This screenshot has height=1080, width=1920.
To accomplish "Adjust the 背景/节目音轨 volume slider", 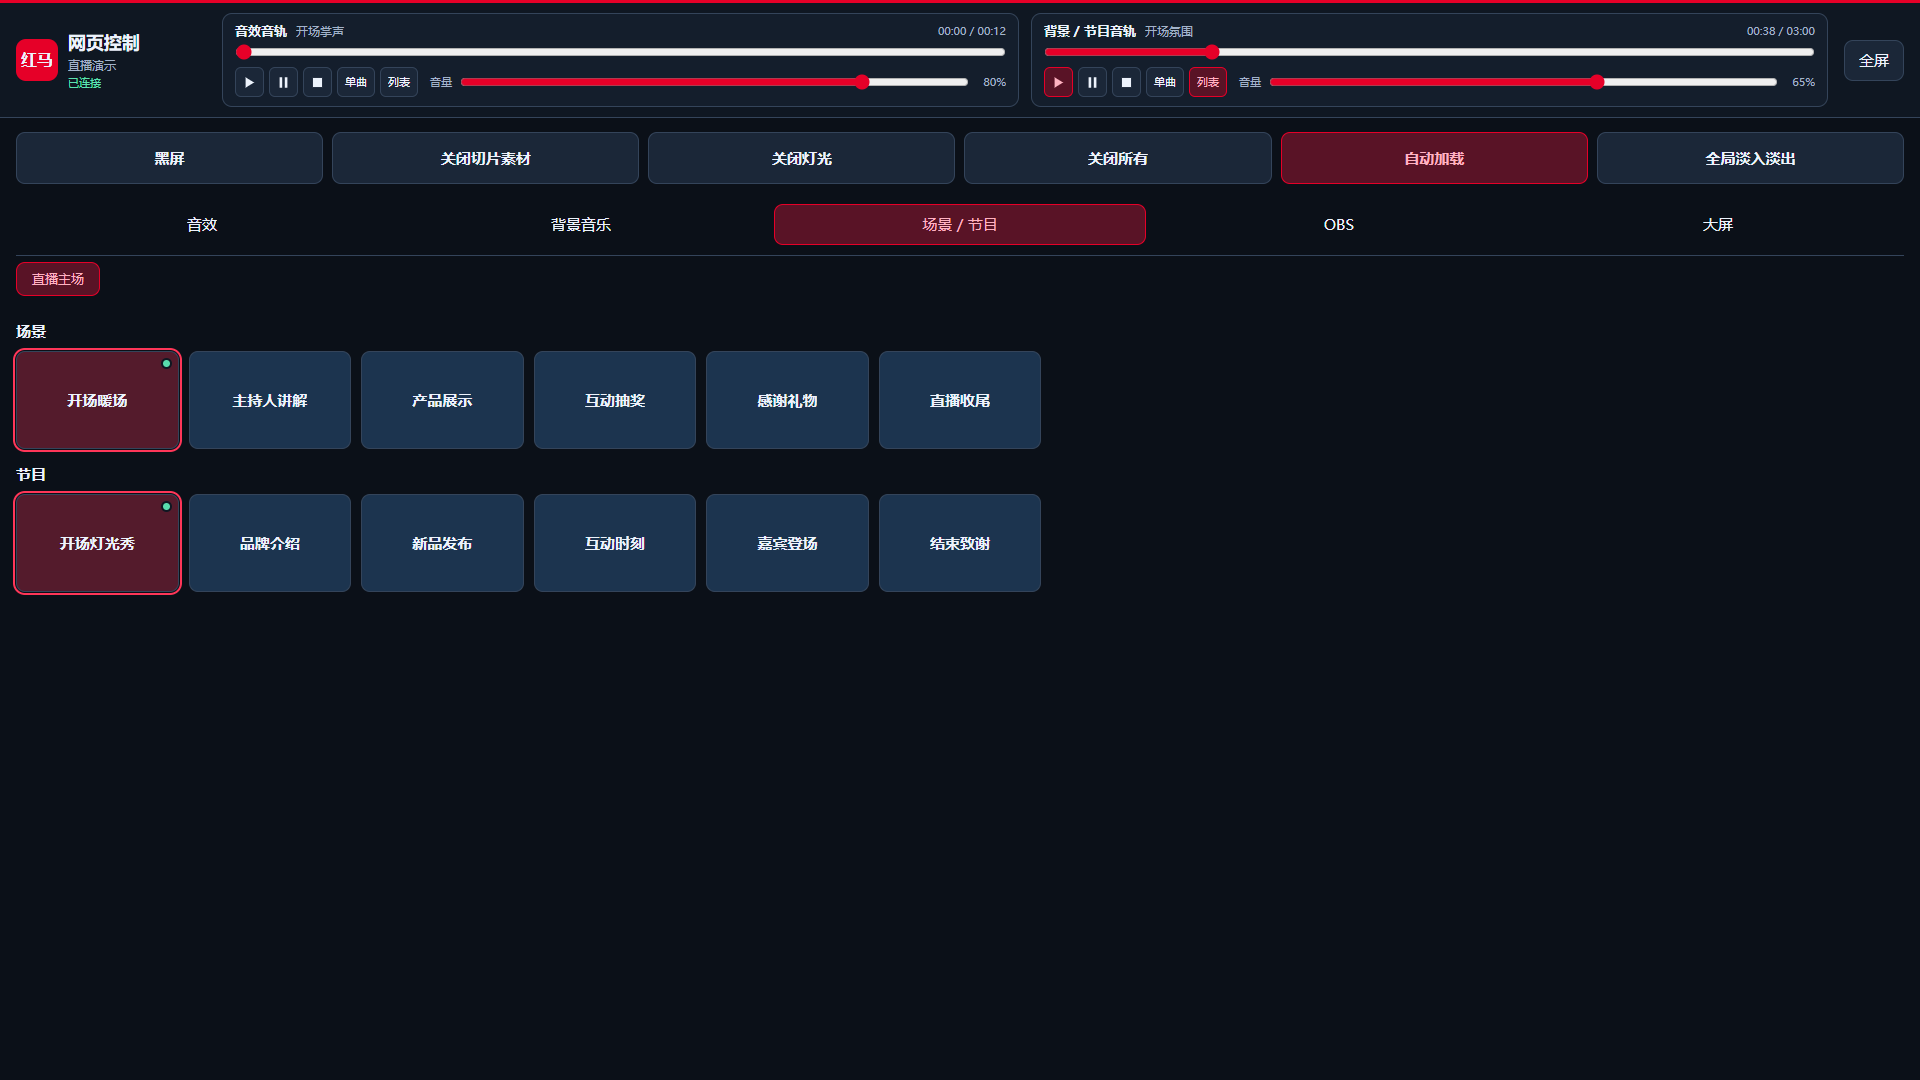I will (1523, 82).
